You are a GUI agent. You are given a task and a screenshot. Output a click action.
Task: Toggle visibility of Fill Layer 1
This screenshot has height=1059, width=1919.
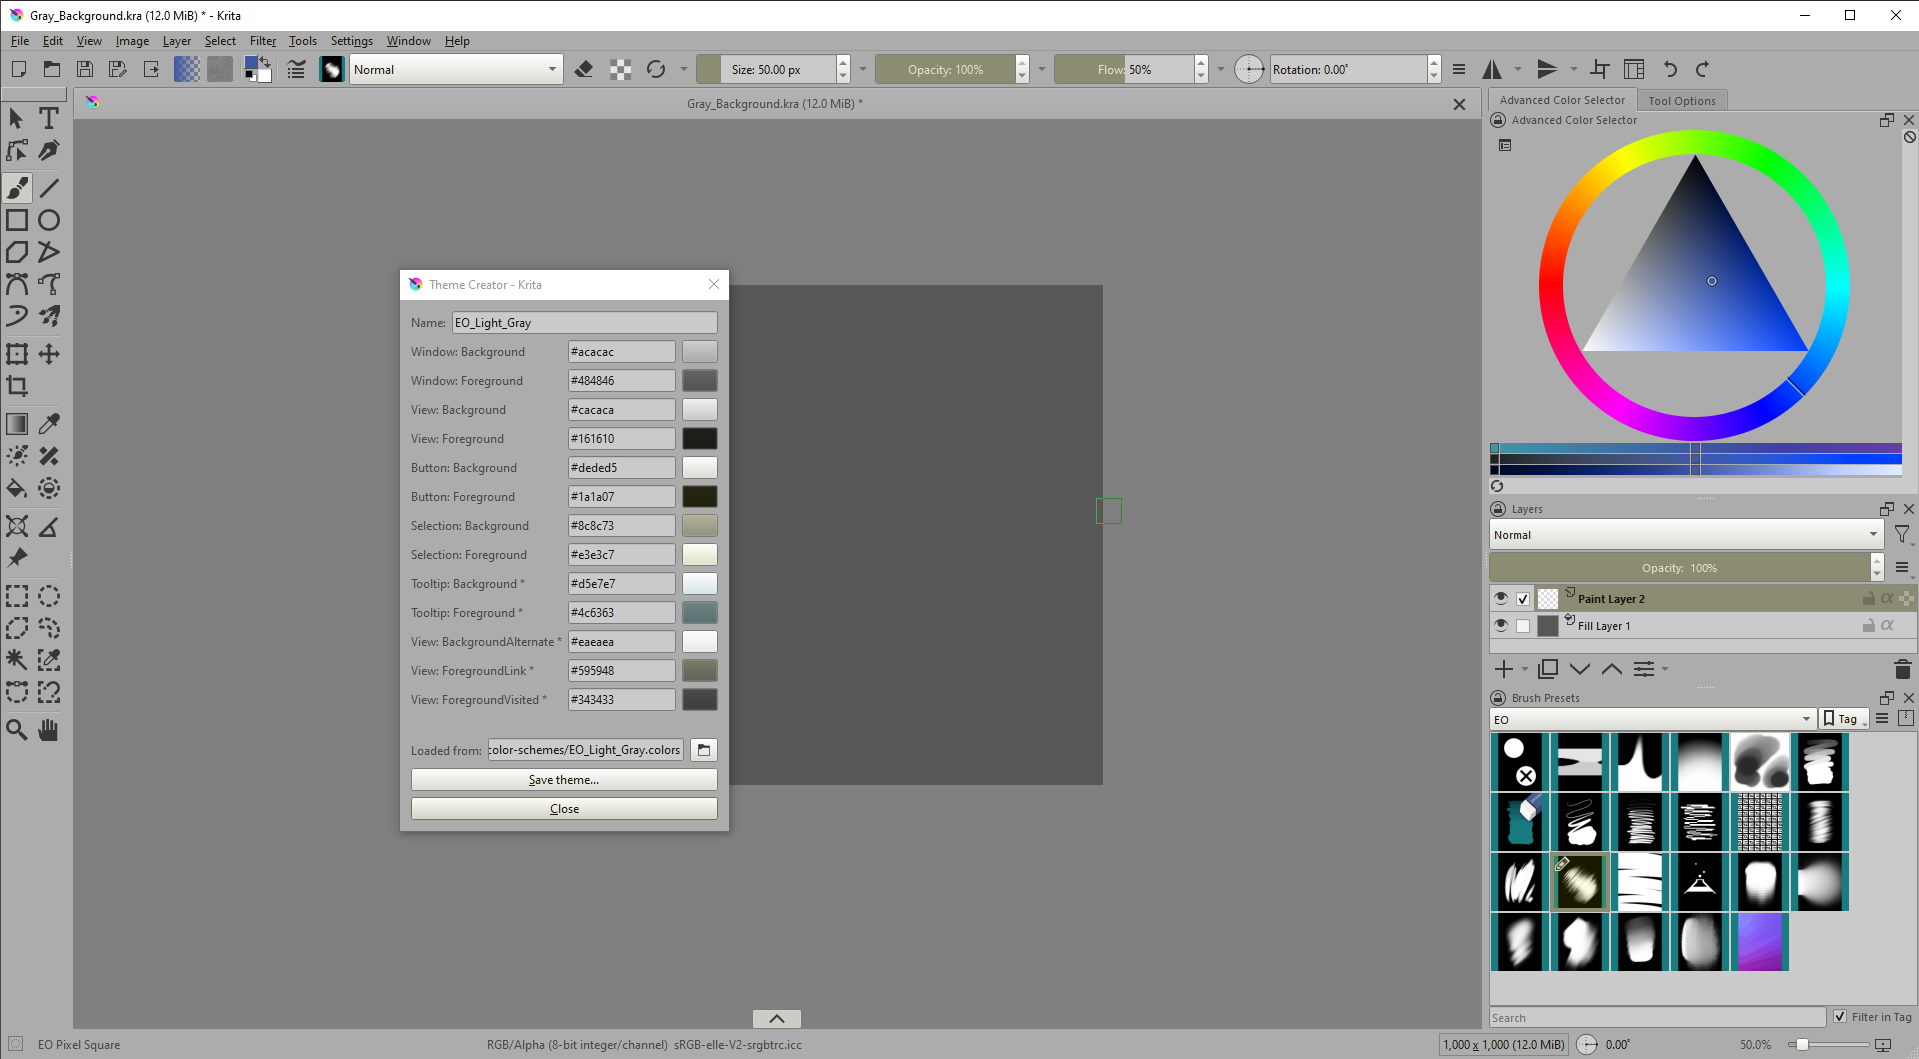pyautogui.click(x=1501, y=625)
